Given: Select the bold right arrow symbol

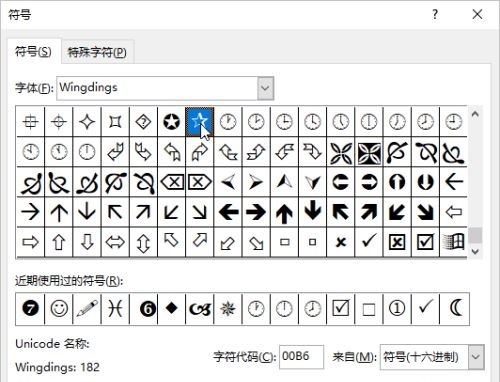Looking at the screenshot, I should [256, 212].
